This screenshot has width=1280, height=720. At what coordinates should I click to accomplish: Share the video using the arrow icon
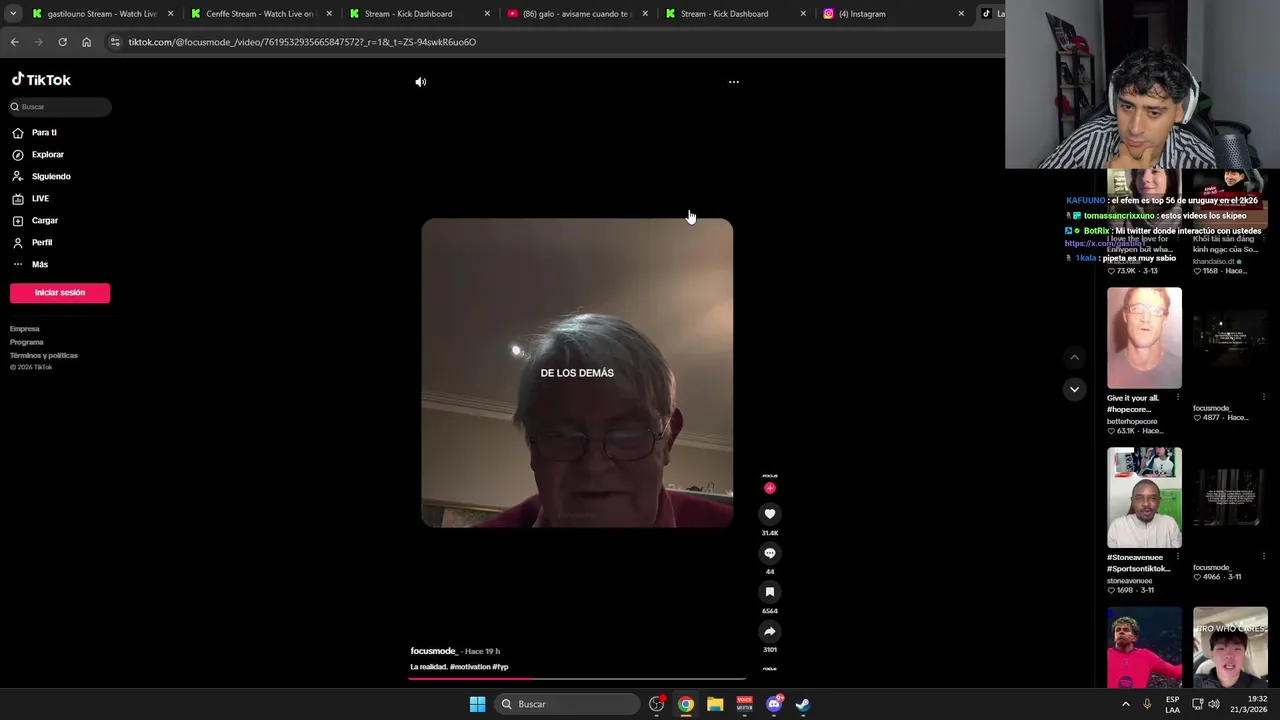[x=770, y=631]
